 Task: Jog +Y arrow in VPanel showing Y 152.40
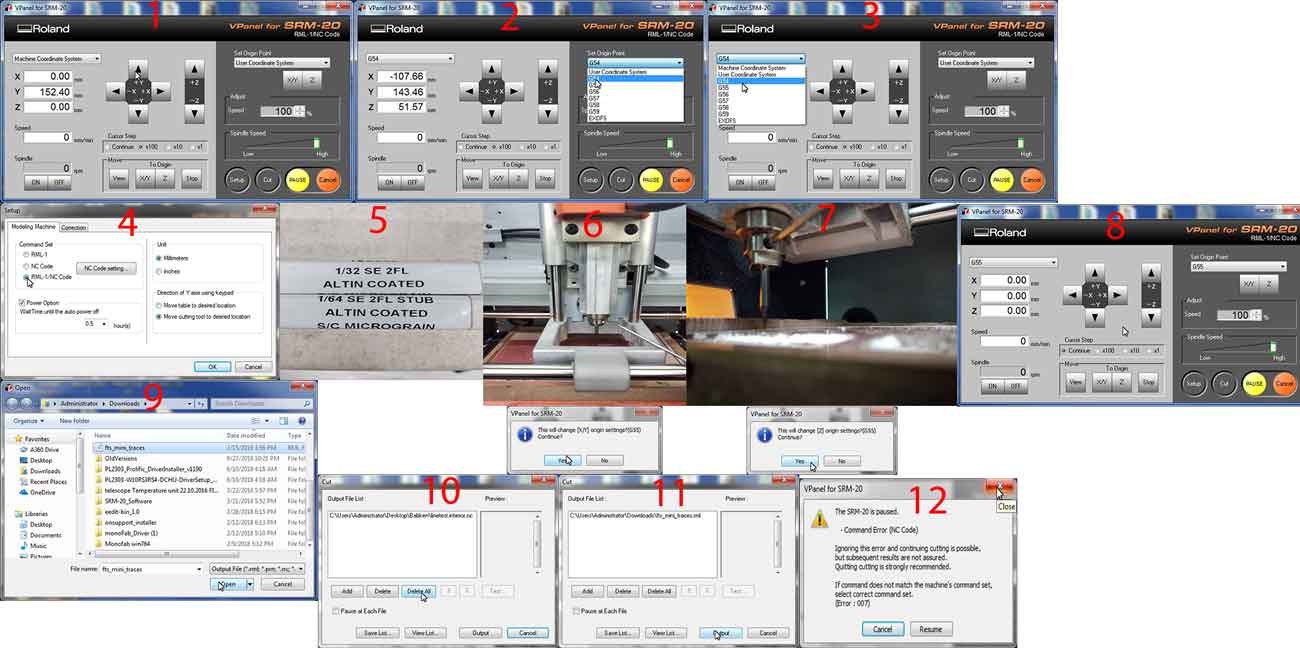(139, 71)
